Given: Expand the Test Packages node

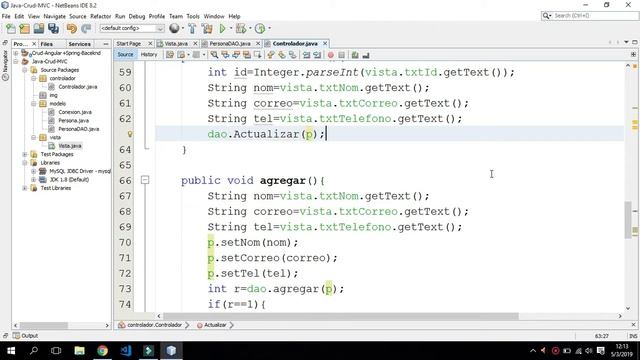Looking at the screenshot, I should coord(25,154).
